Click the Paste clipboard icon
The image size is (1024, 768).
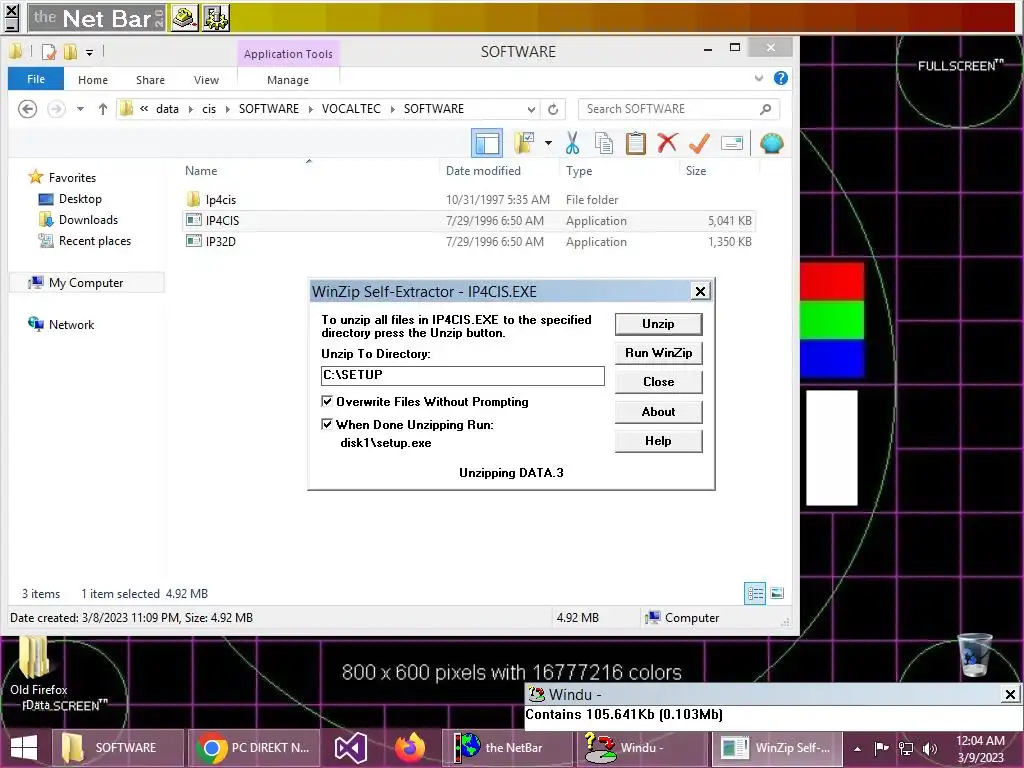tap(635, 143)
